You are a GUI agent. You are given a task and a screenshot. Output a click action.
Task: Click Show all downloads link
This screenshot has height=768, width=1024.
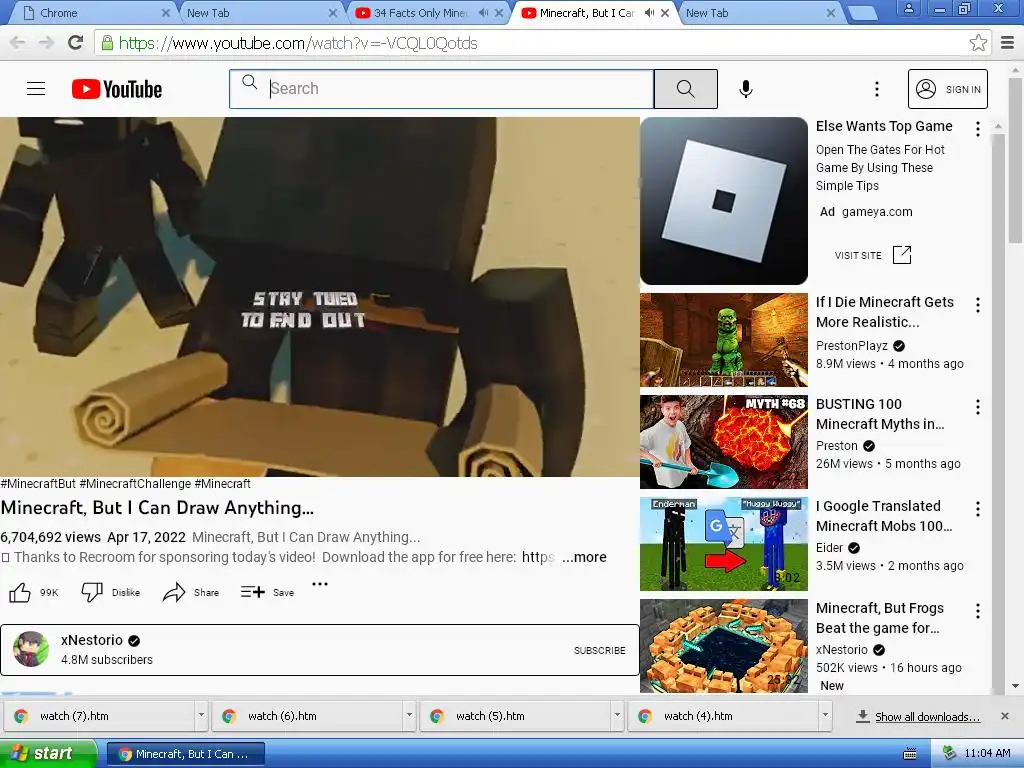[x=927, y=716]
